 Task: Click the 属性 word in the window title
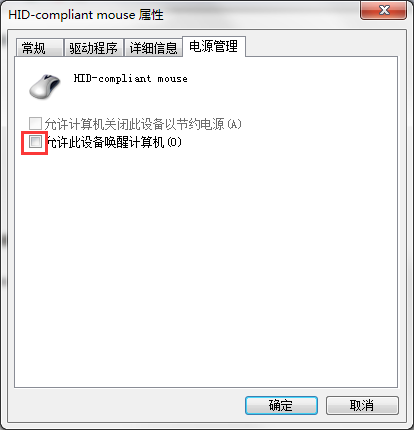point(151,15)
